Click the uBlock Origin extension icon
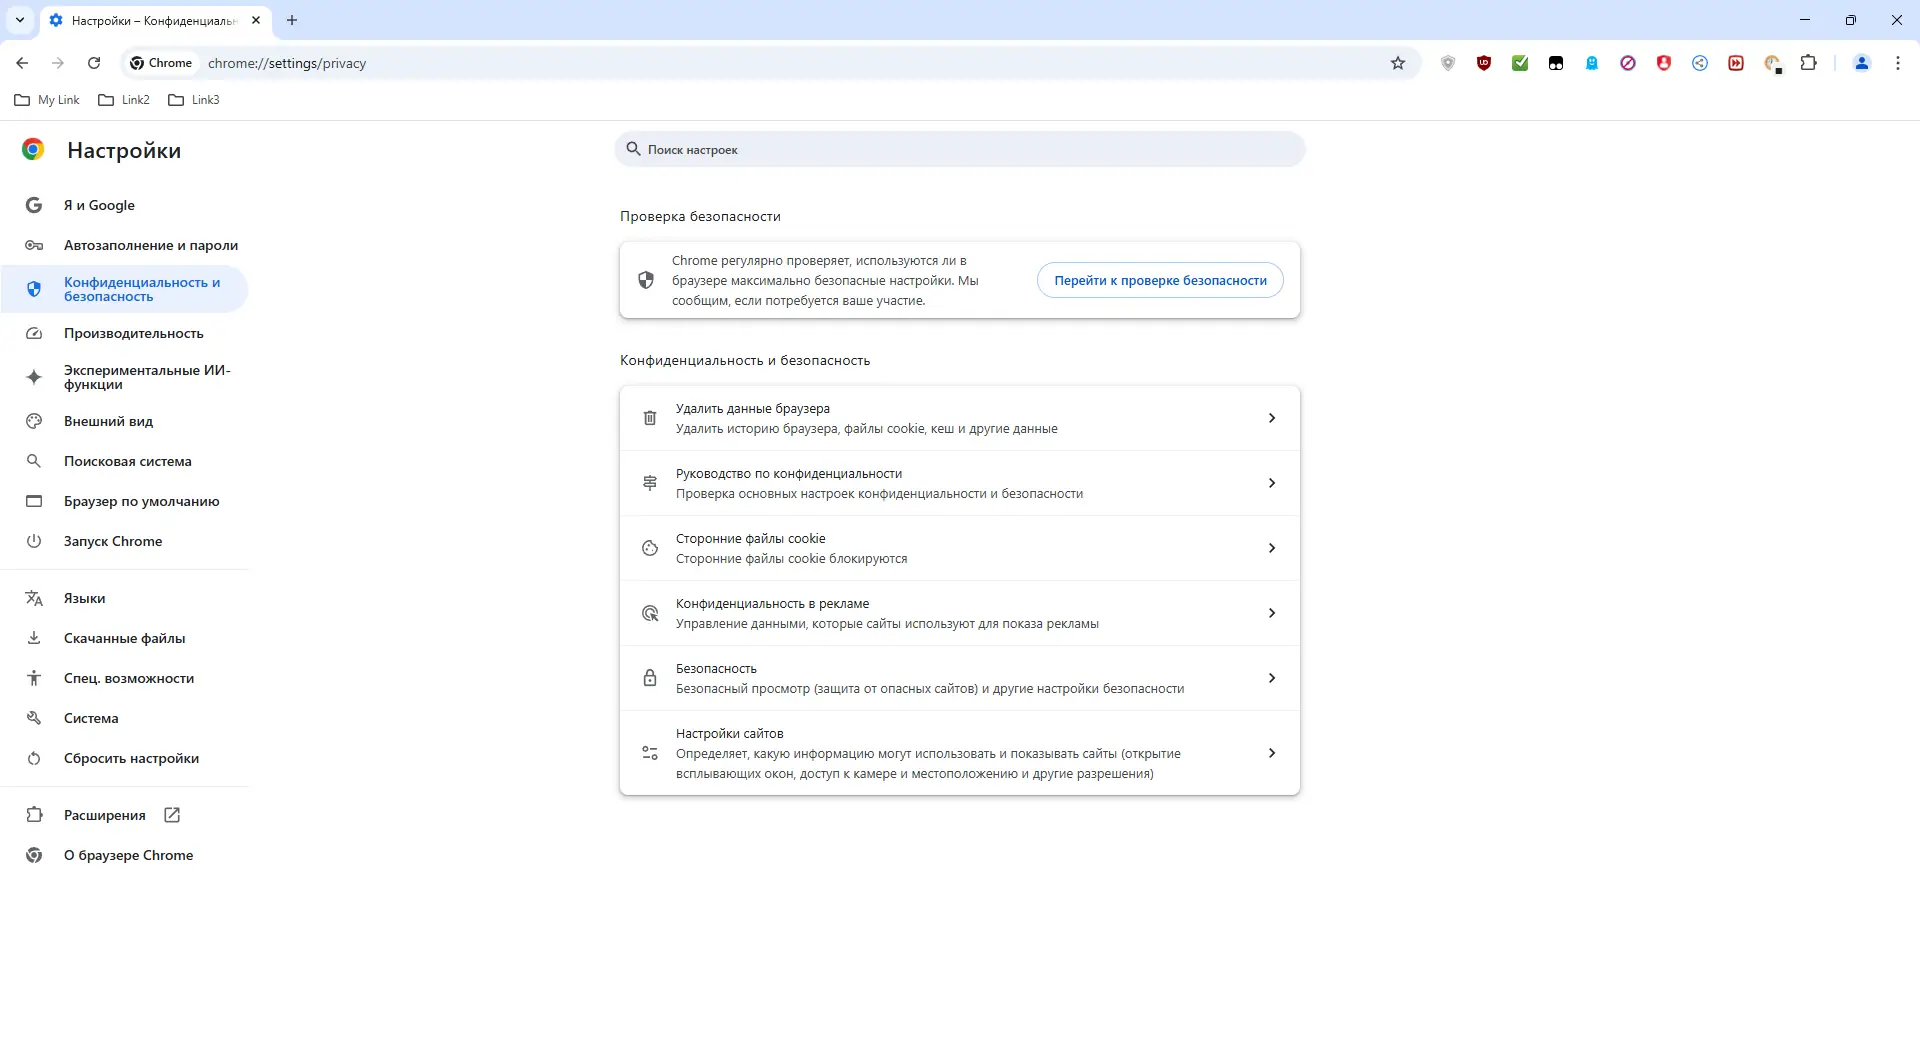Screen dimensions: 1920x1040 pos(1484,63)
